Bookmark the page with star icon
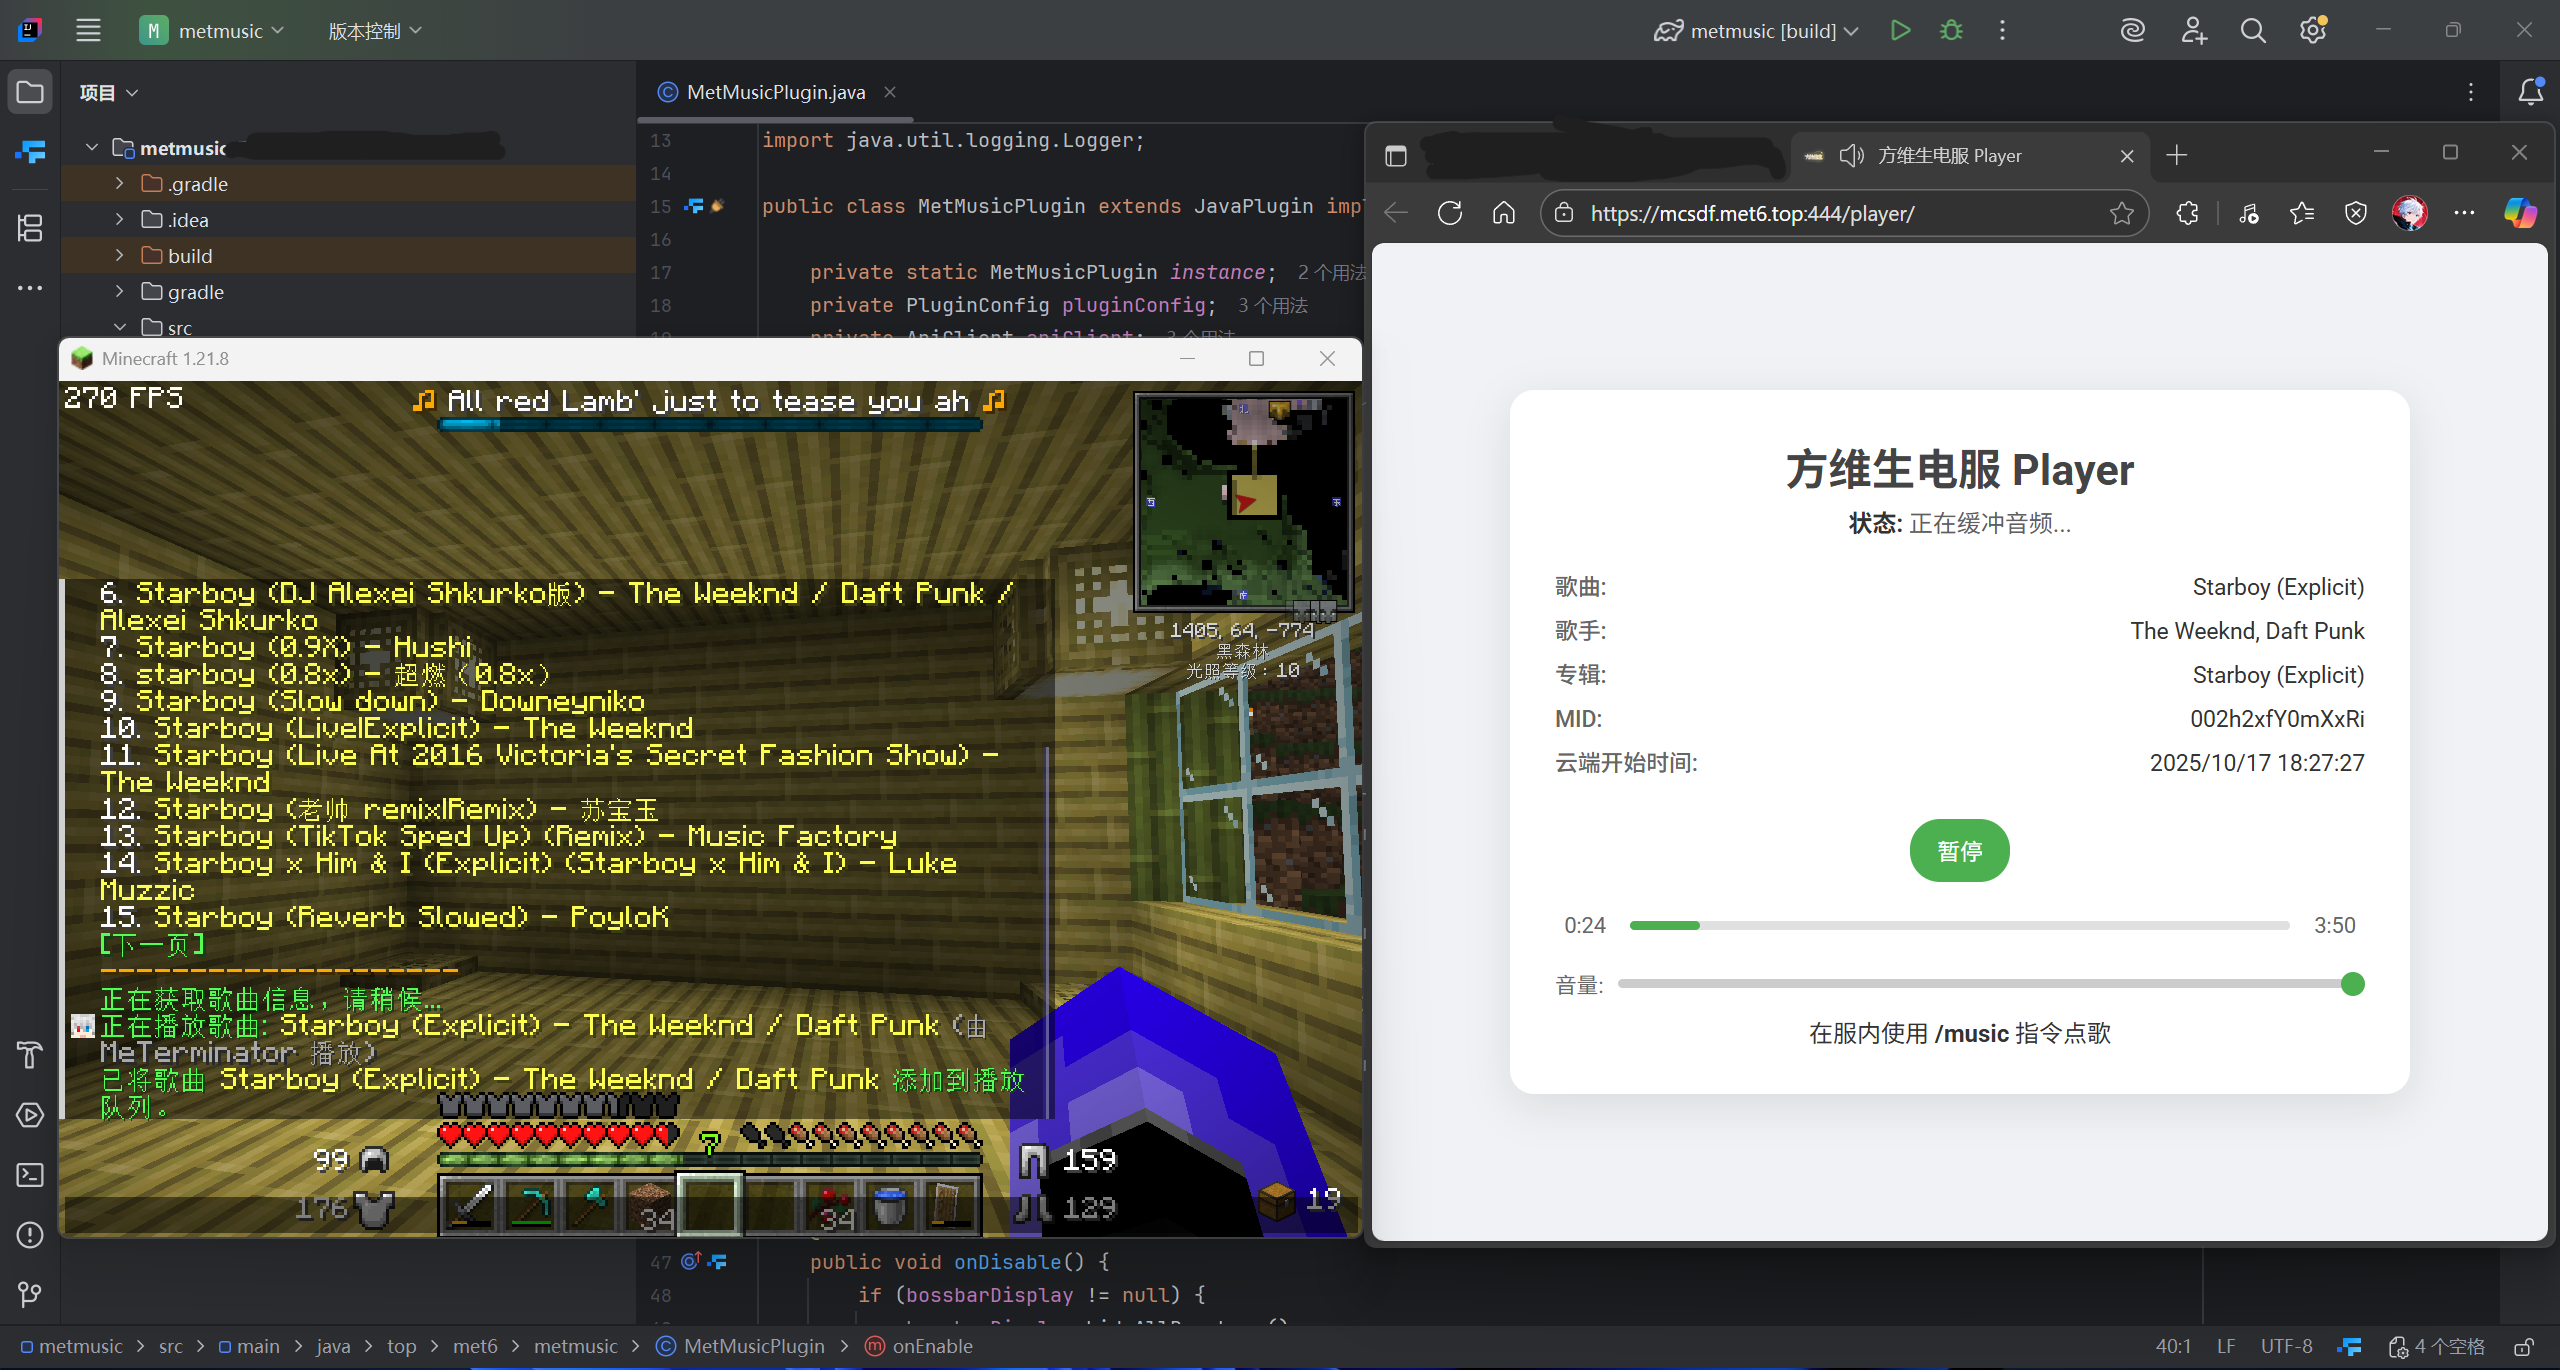Screen dimensions: 2560x1370 [x=2121, y=213]
